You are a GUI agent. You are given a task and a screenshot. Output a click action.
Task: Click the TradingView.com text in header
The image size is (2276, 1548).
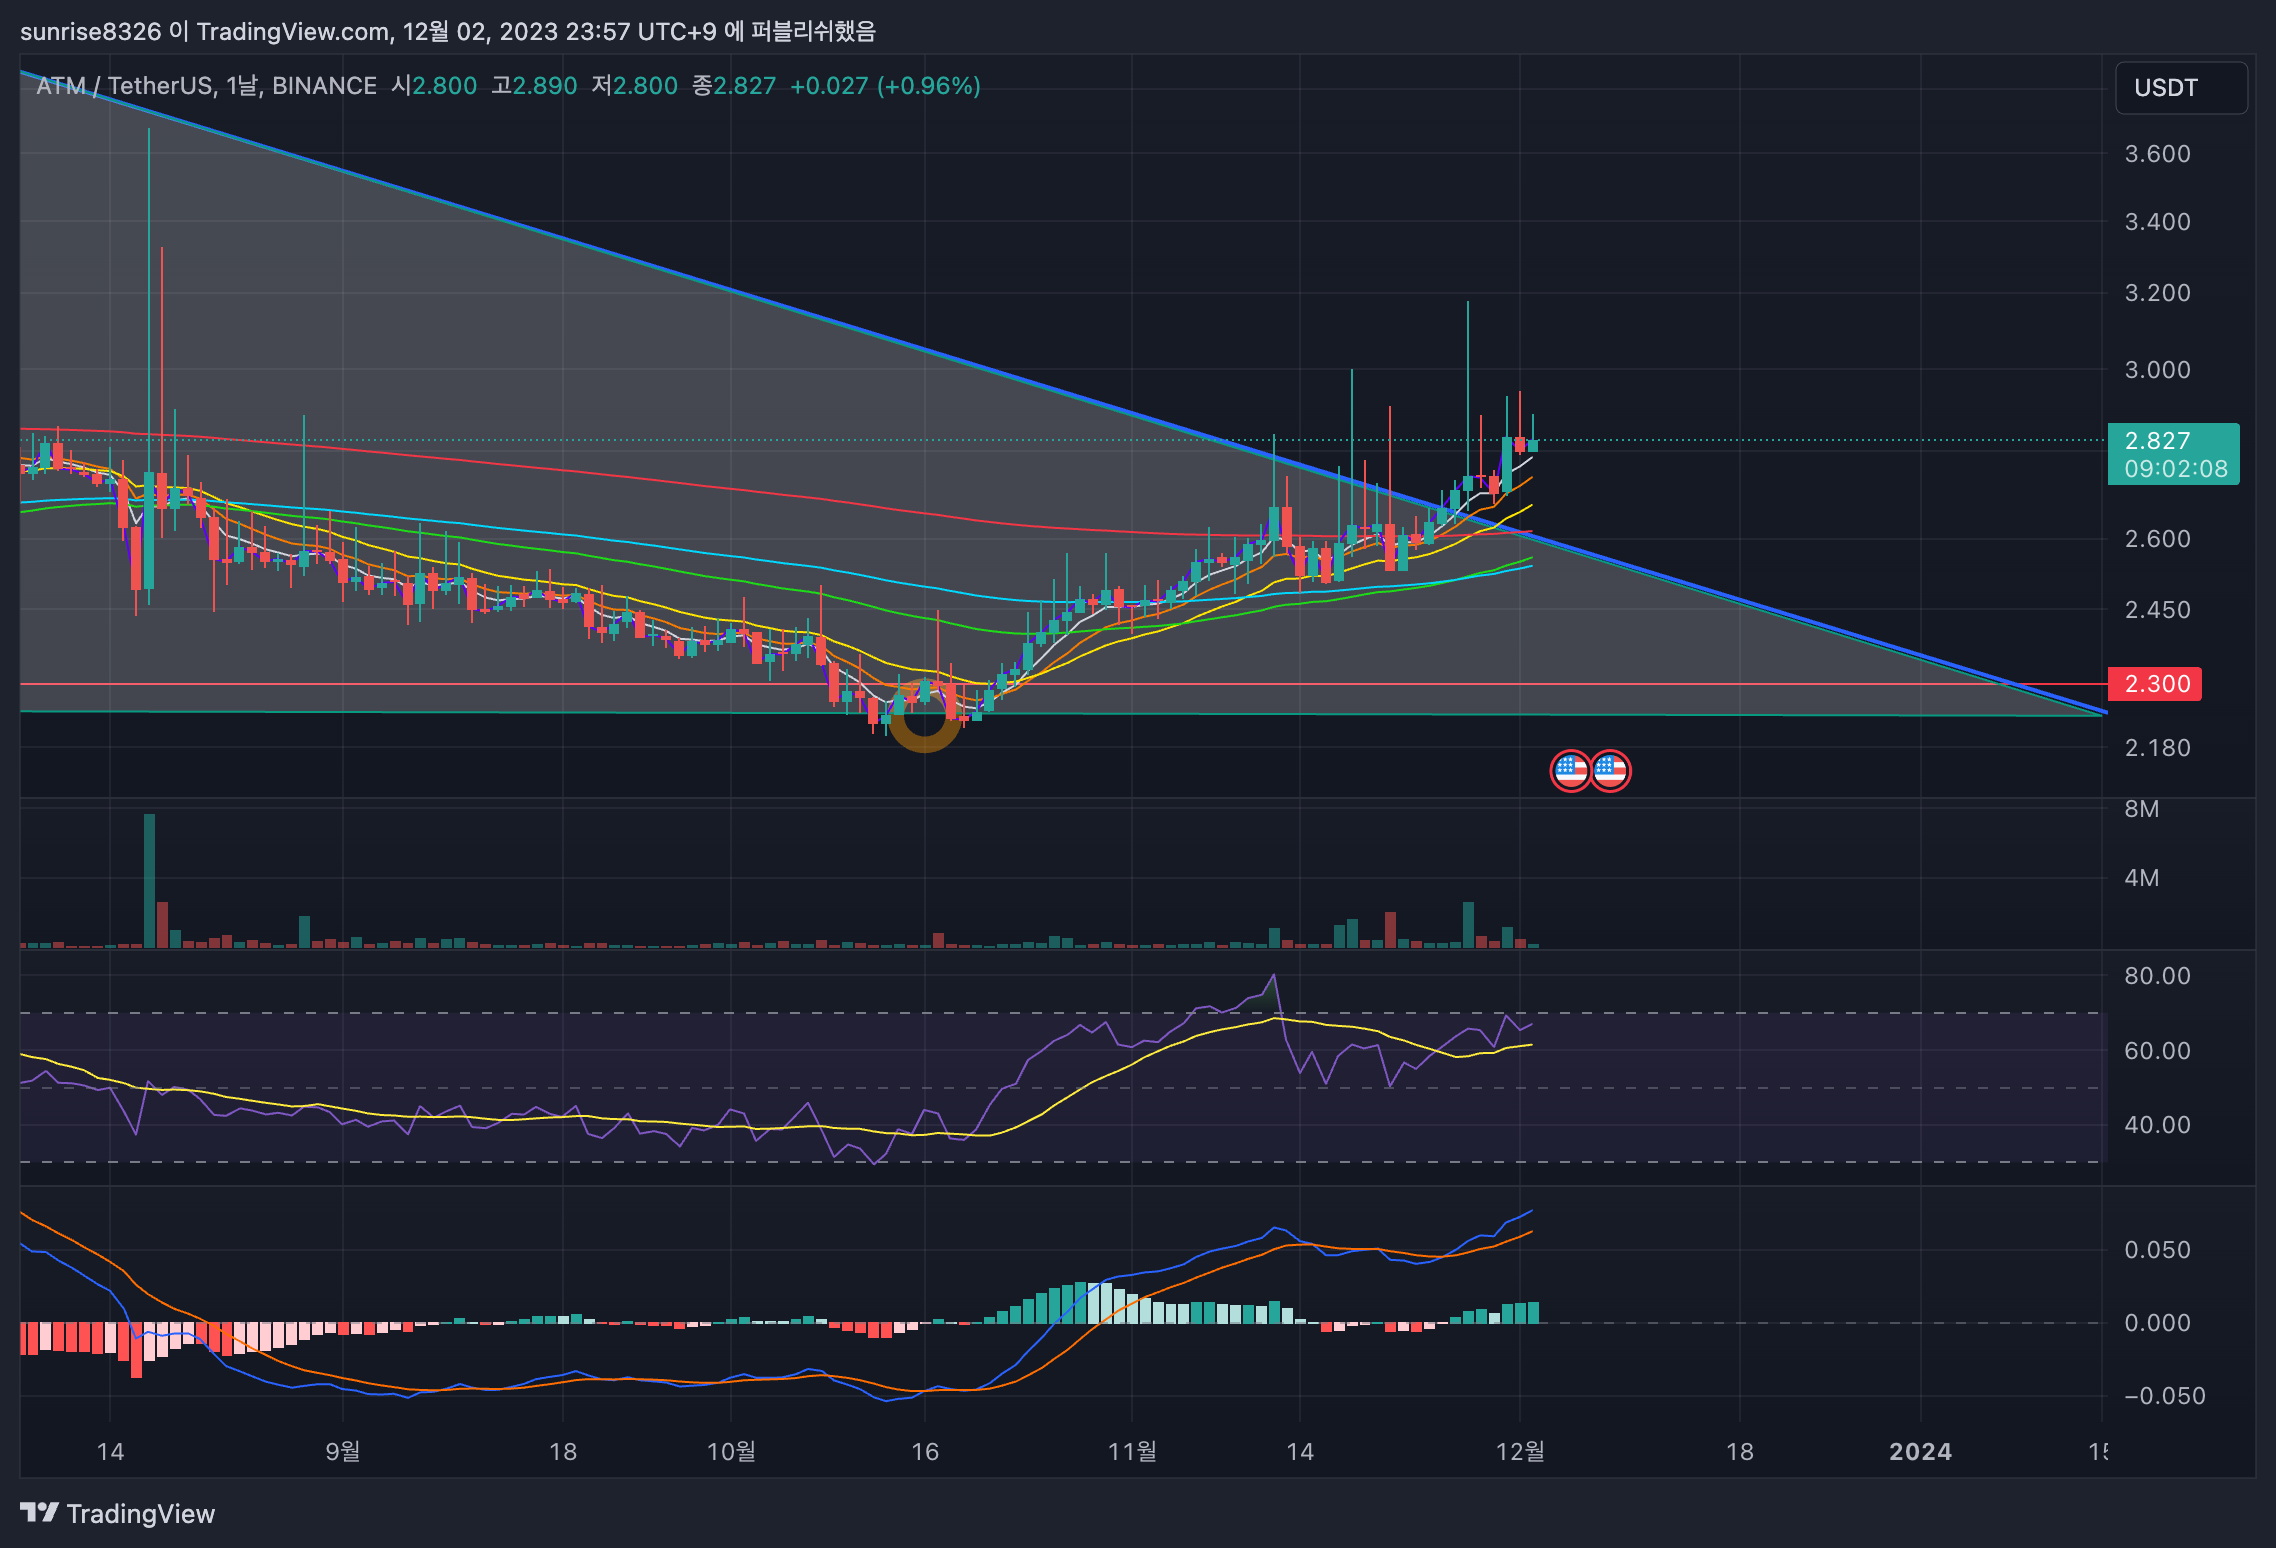pos(292,31)
